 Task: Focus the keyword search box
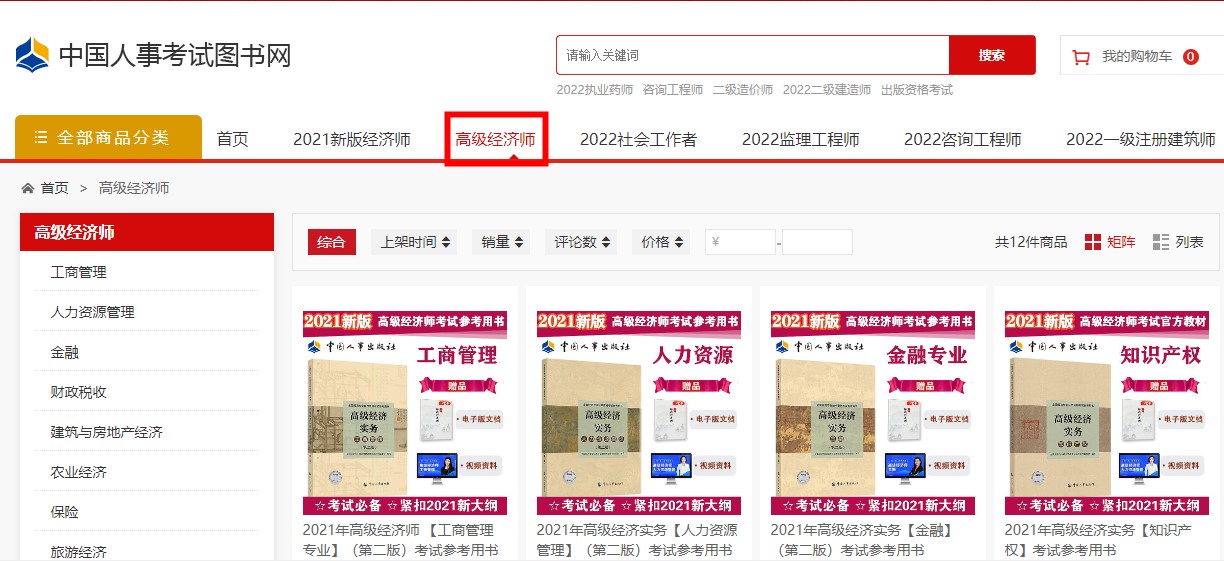coord(753,55)
